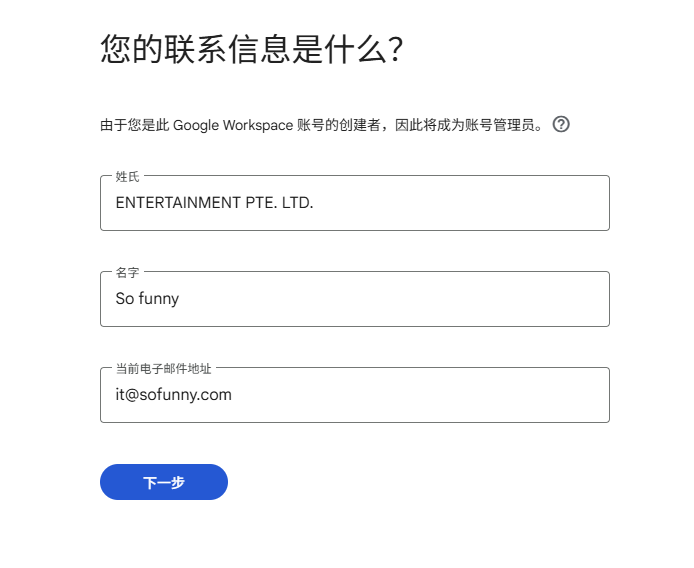Screen dimensions: 694x568
Task: Click the word LTD. in surname field
Action: pyautogui.click(x=297, y=203)
